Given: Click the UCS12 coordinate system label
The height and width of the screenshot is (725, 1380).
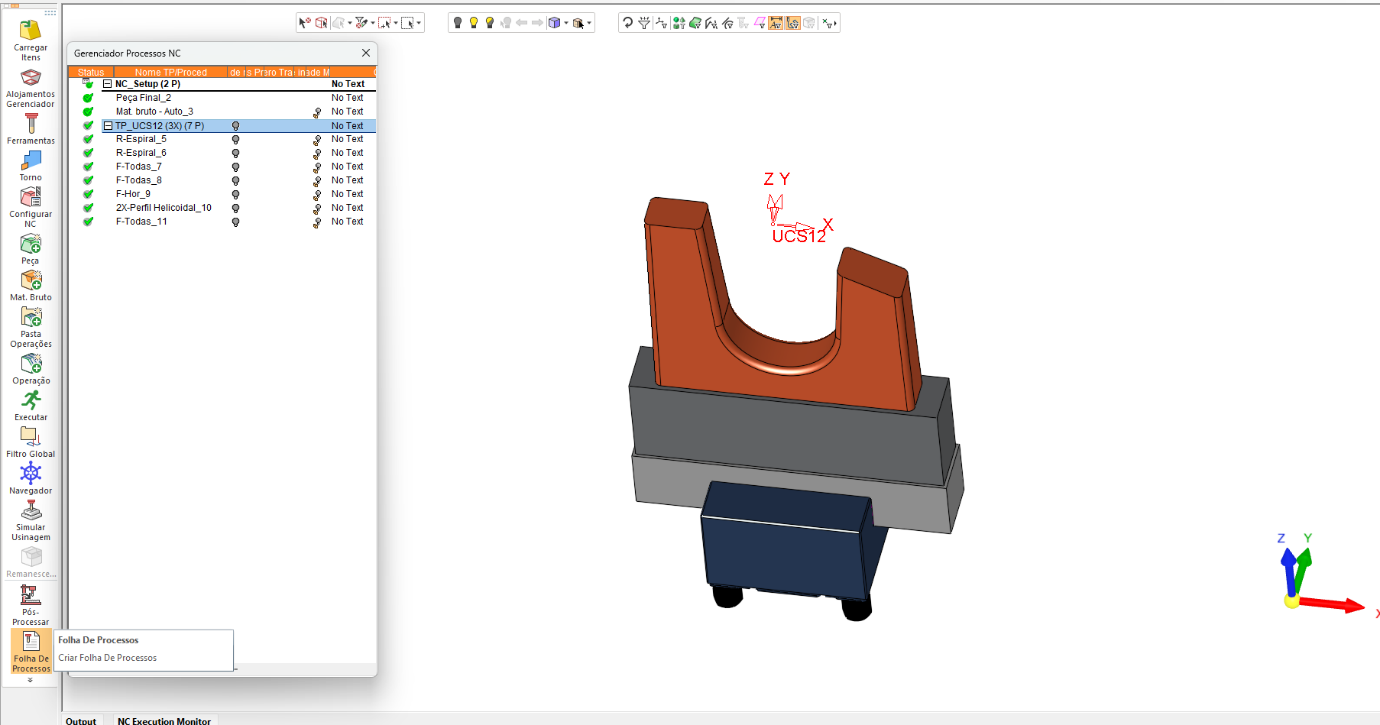Looking at the screenshot, I should point(799,237).
